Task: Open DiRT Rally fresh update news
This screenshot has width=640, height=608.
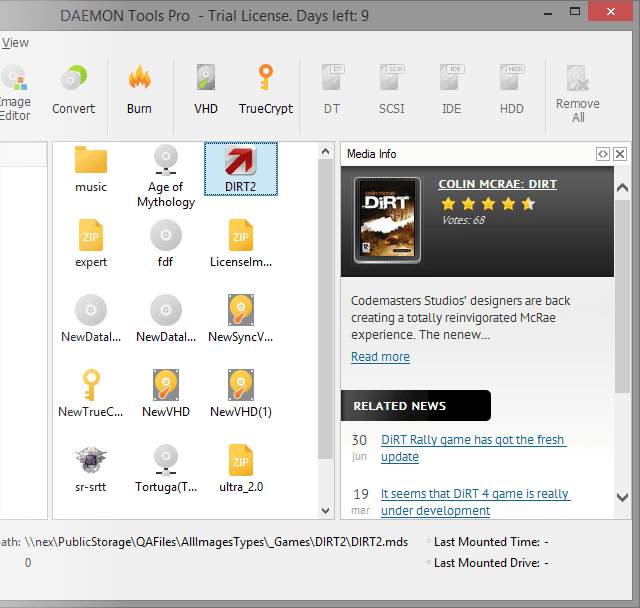Action: coord(473,448)
